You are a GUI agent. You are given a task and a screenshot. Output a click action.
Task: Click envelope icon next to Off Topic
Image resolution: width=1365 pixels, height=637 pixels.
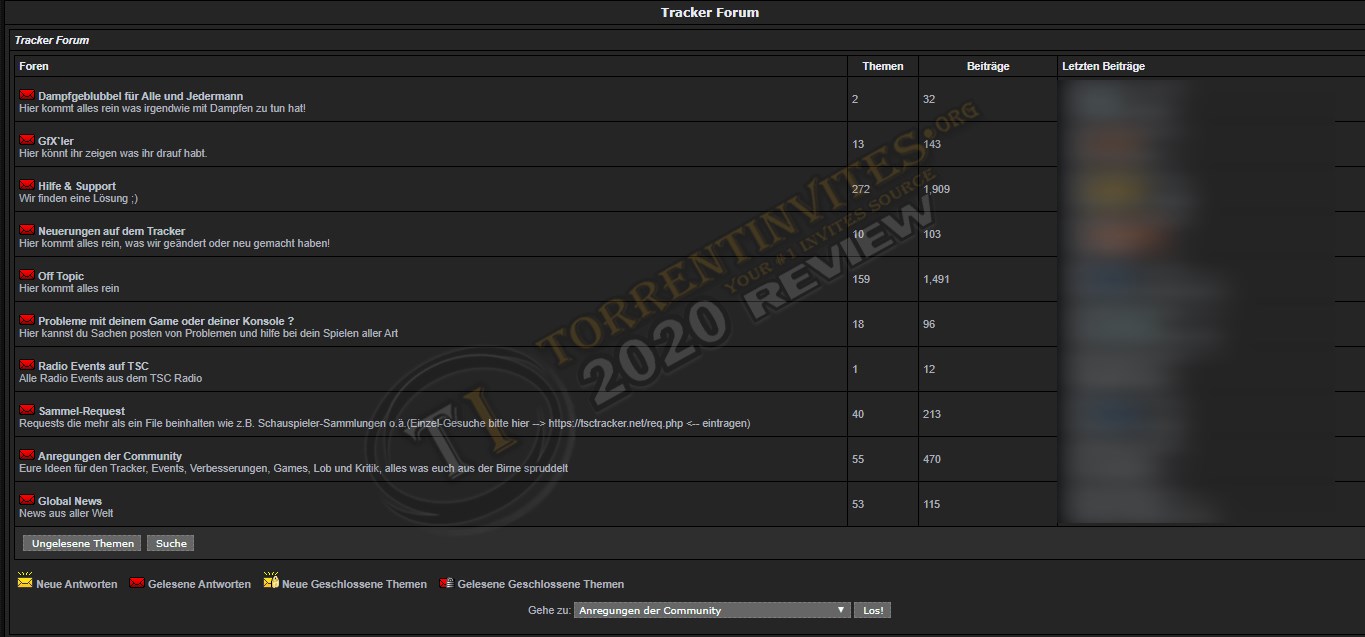[27, 275]
